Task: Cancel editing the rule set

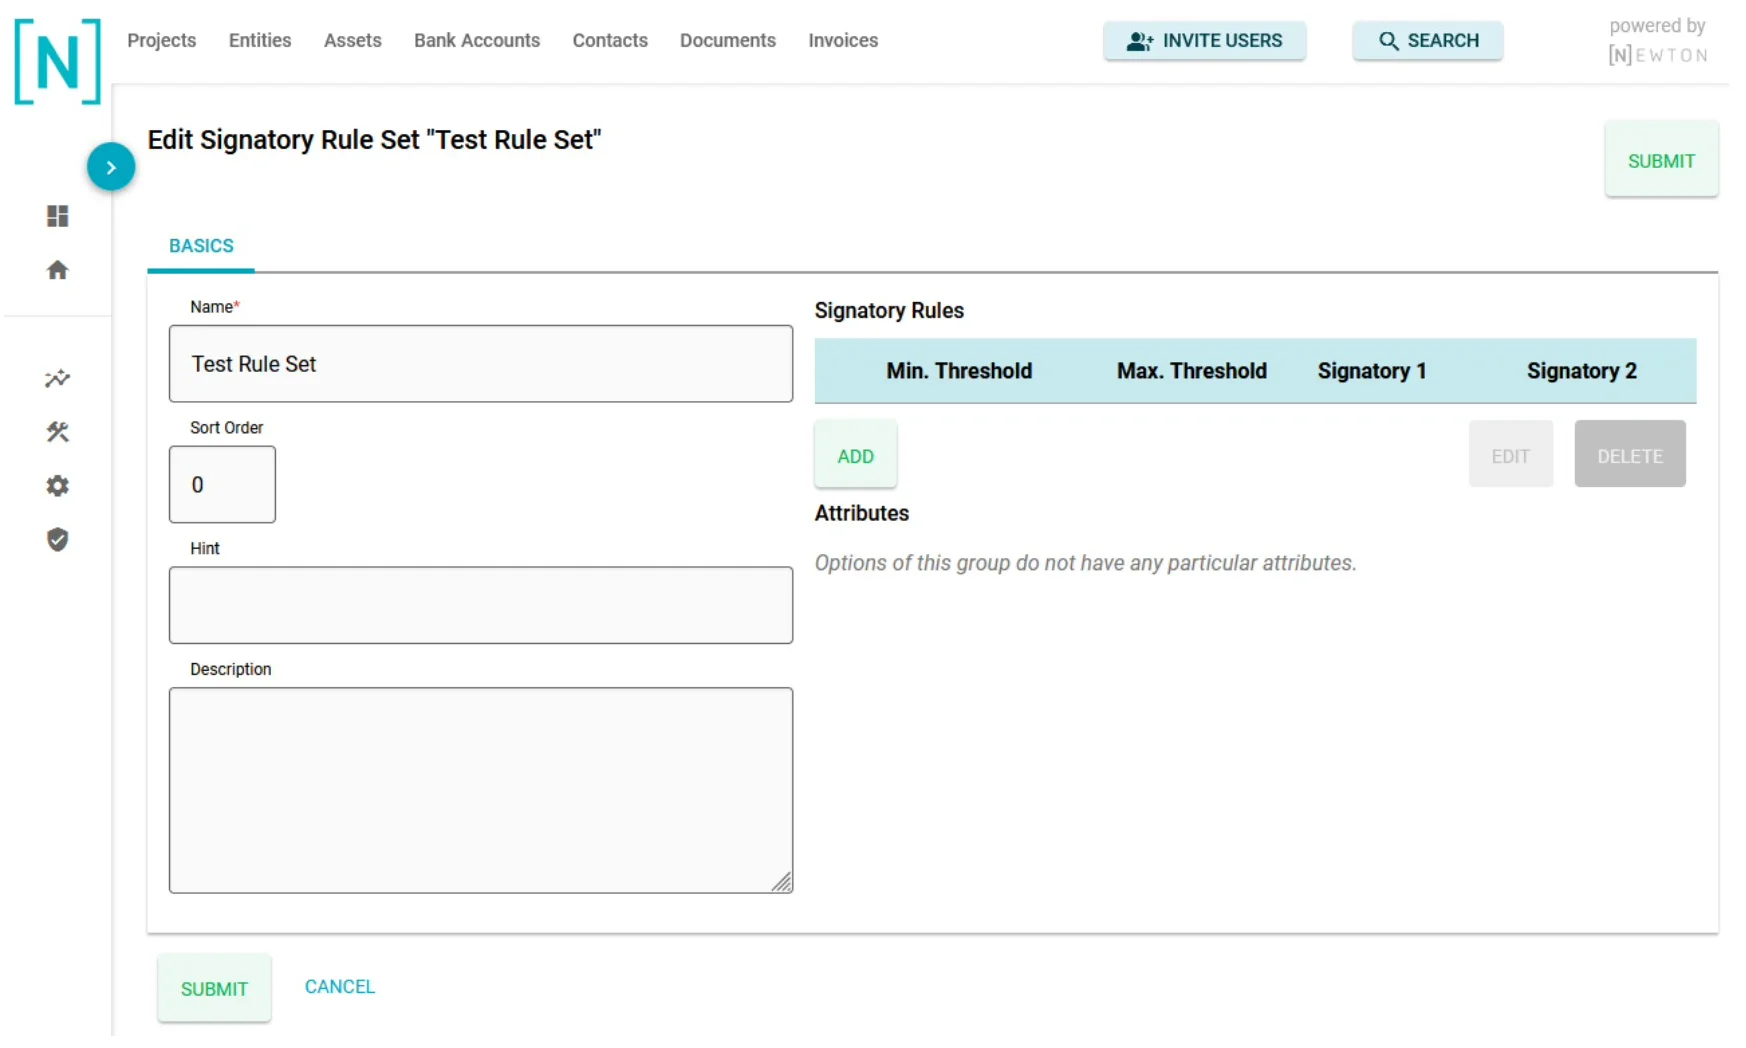Action: coord(340,986)
